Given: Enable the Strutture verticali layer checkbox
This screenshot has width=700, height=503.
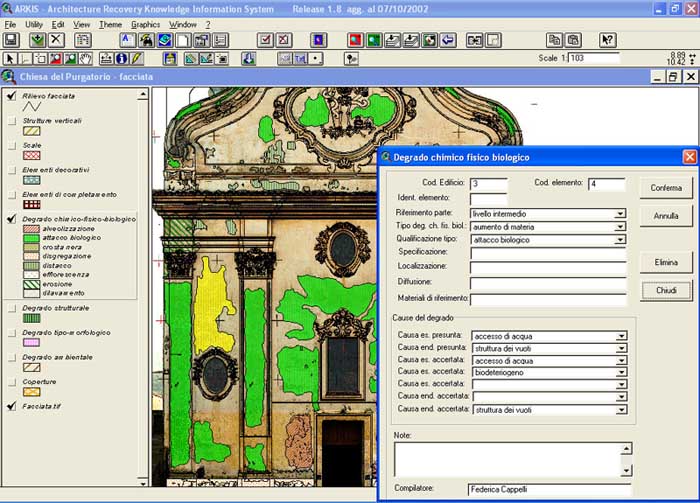Looking at the screenshot, I should click(10, 120).
